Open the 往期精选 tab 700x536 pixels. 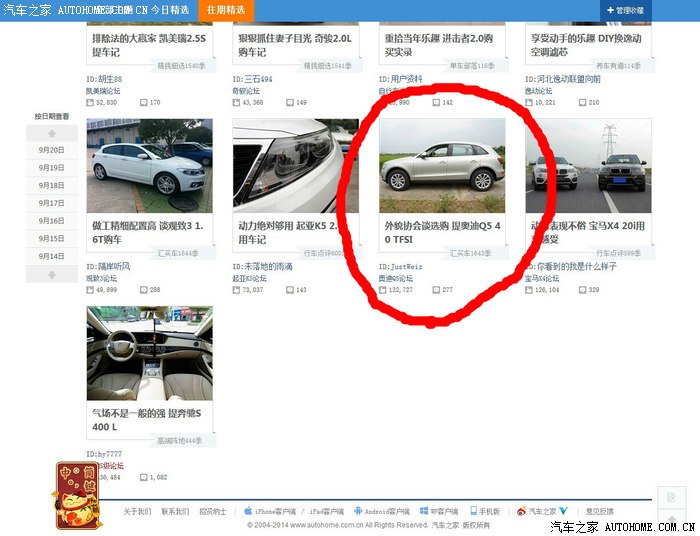point(225,10)
